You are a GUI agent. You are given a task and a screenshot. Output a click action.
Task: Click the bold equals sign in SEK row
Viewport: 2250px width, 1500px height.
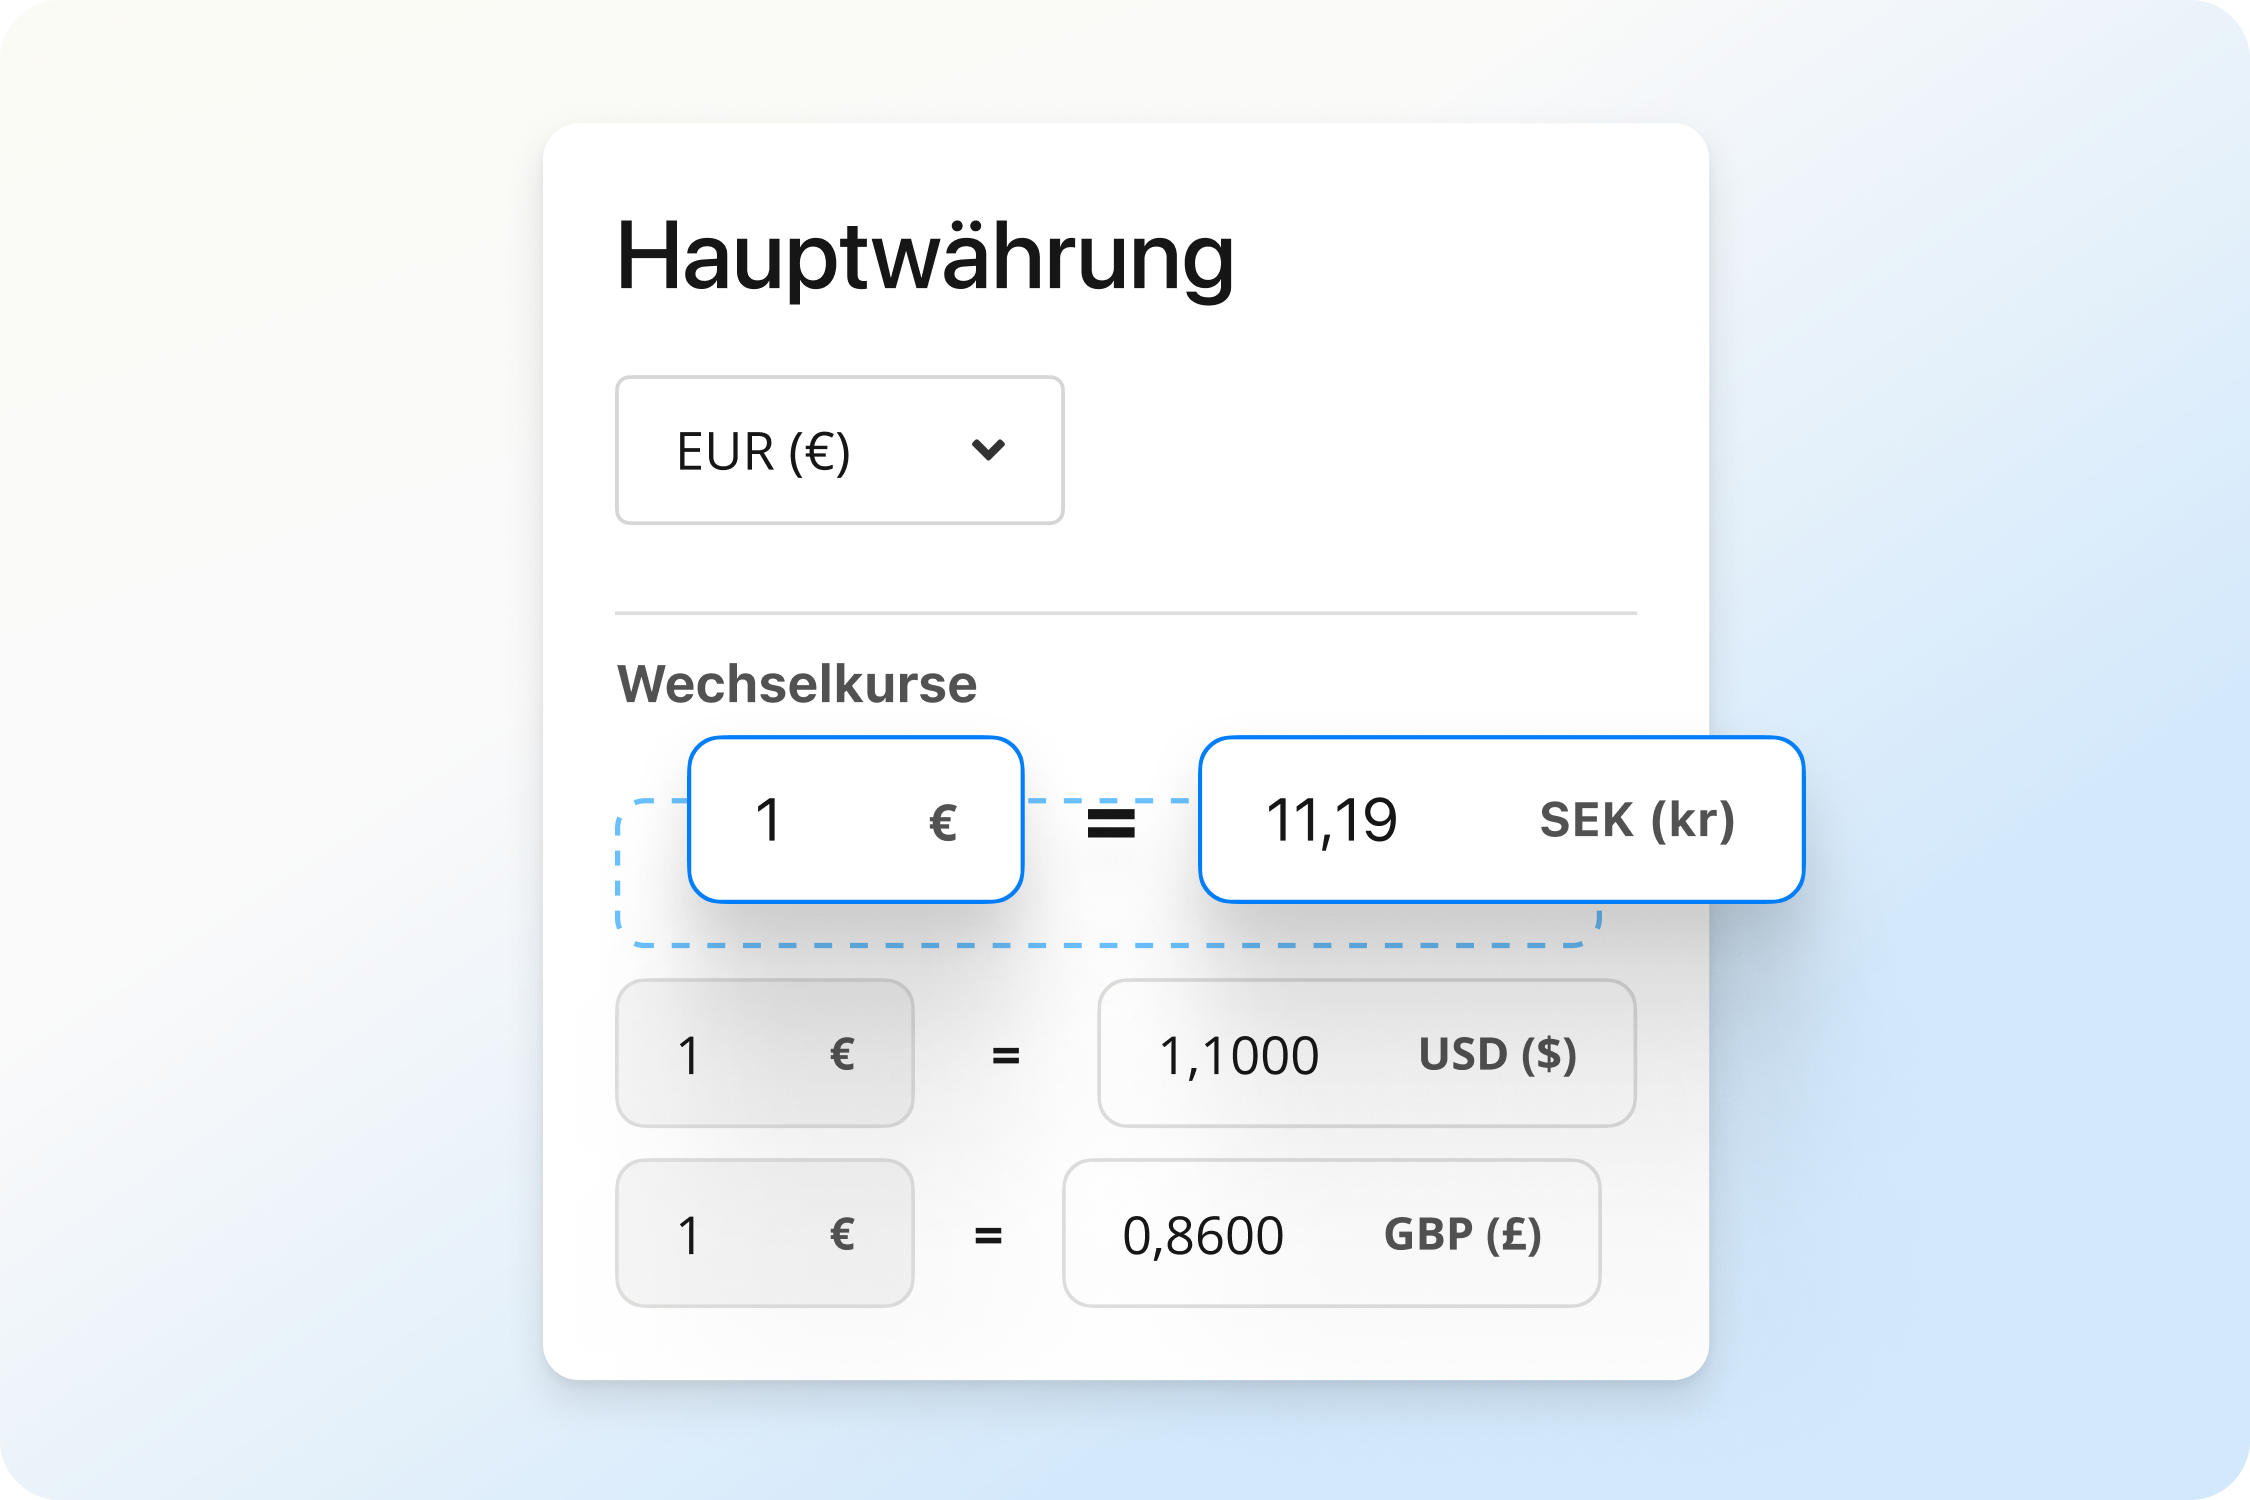tap(1111, 824)
